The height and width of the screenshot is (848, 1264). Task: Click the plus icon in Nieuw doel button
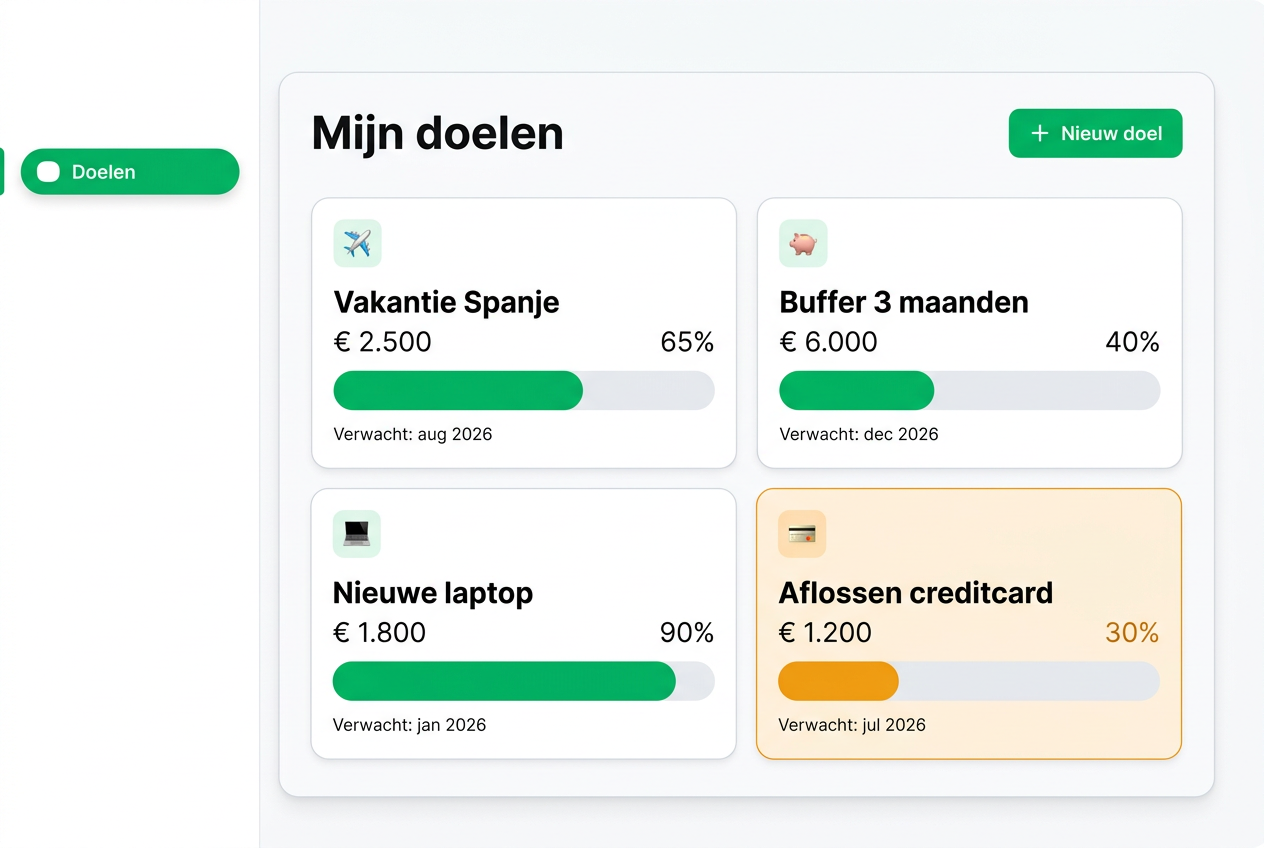[1039, 132]
